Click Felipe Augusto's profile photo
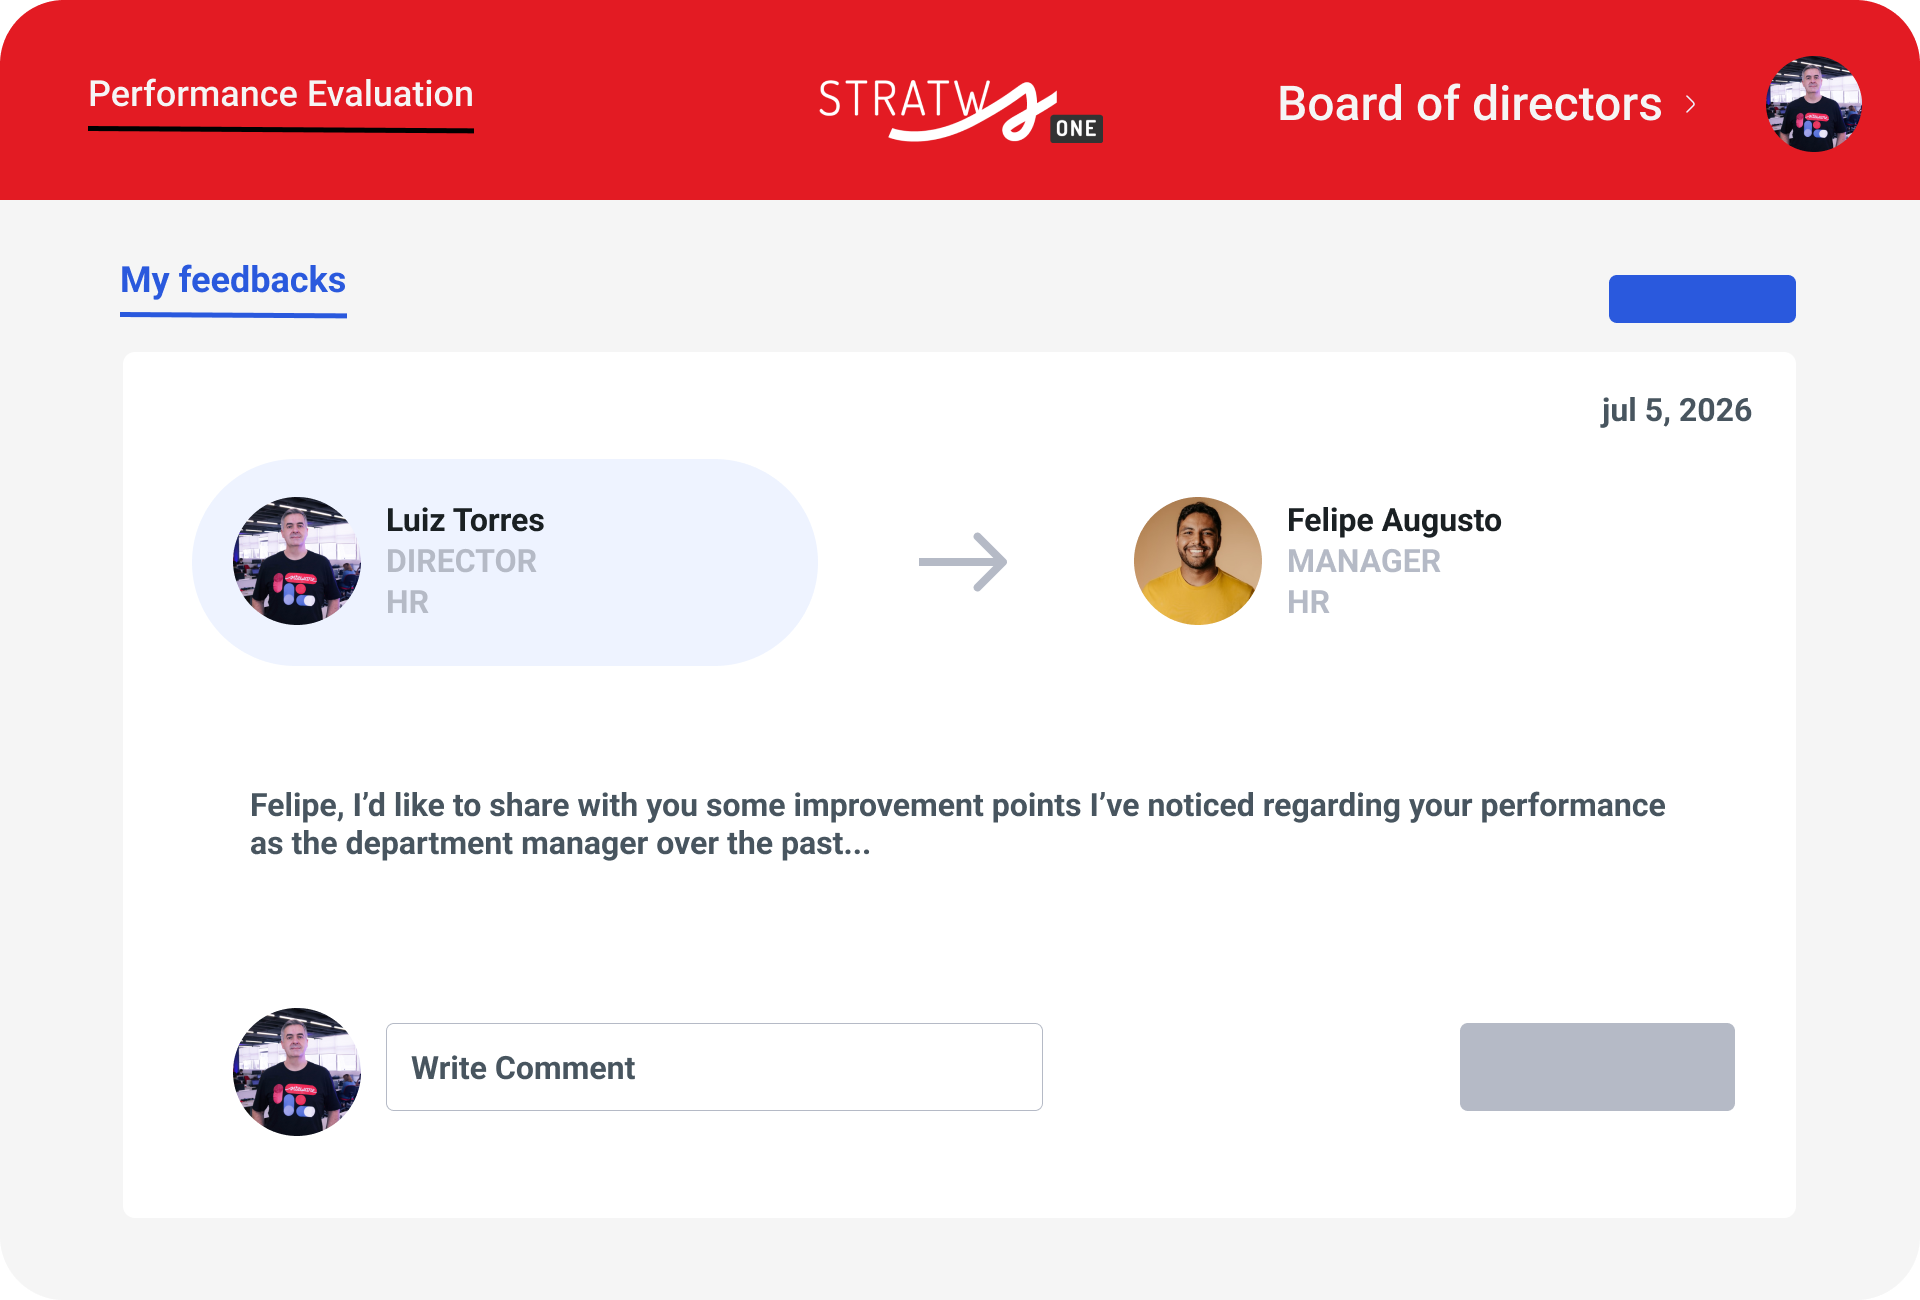The height and width of the screenshot is (1300, 1920). 1197,561
